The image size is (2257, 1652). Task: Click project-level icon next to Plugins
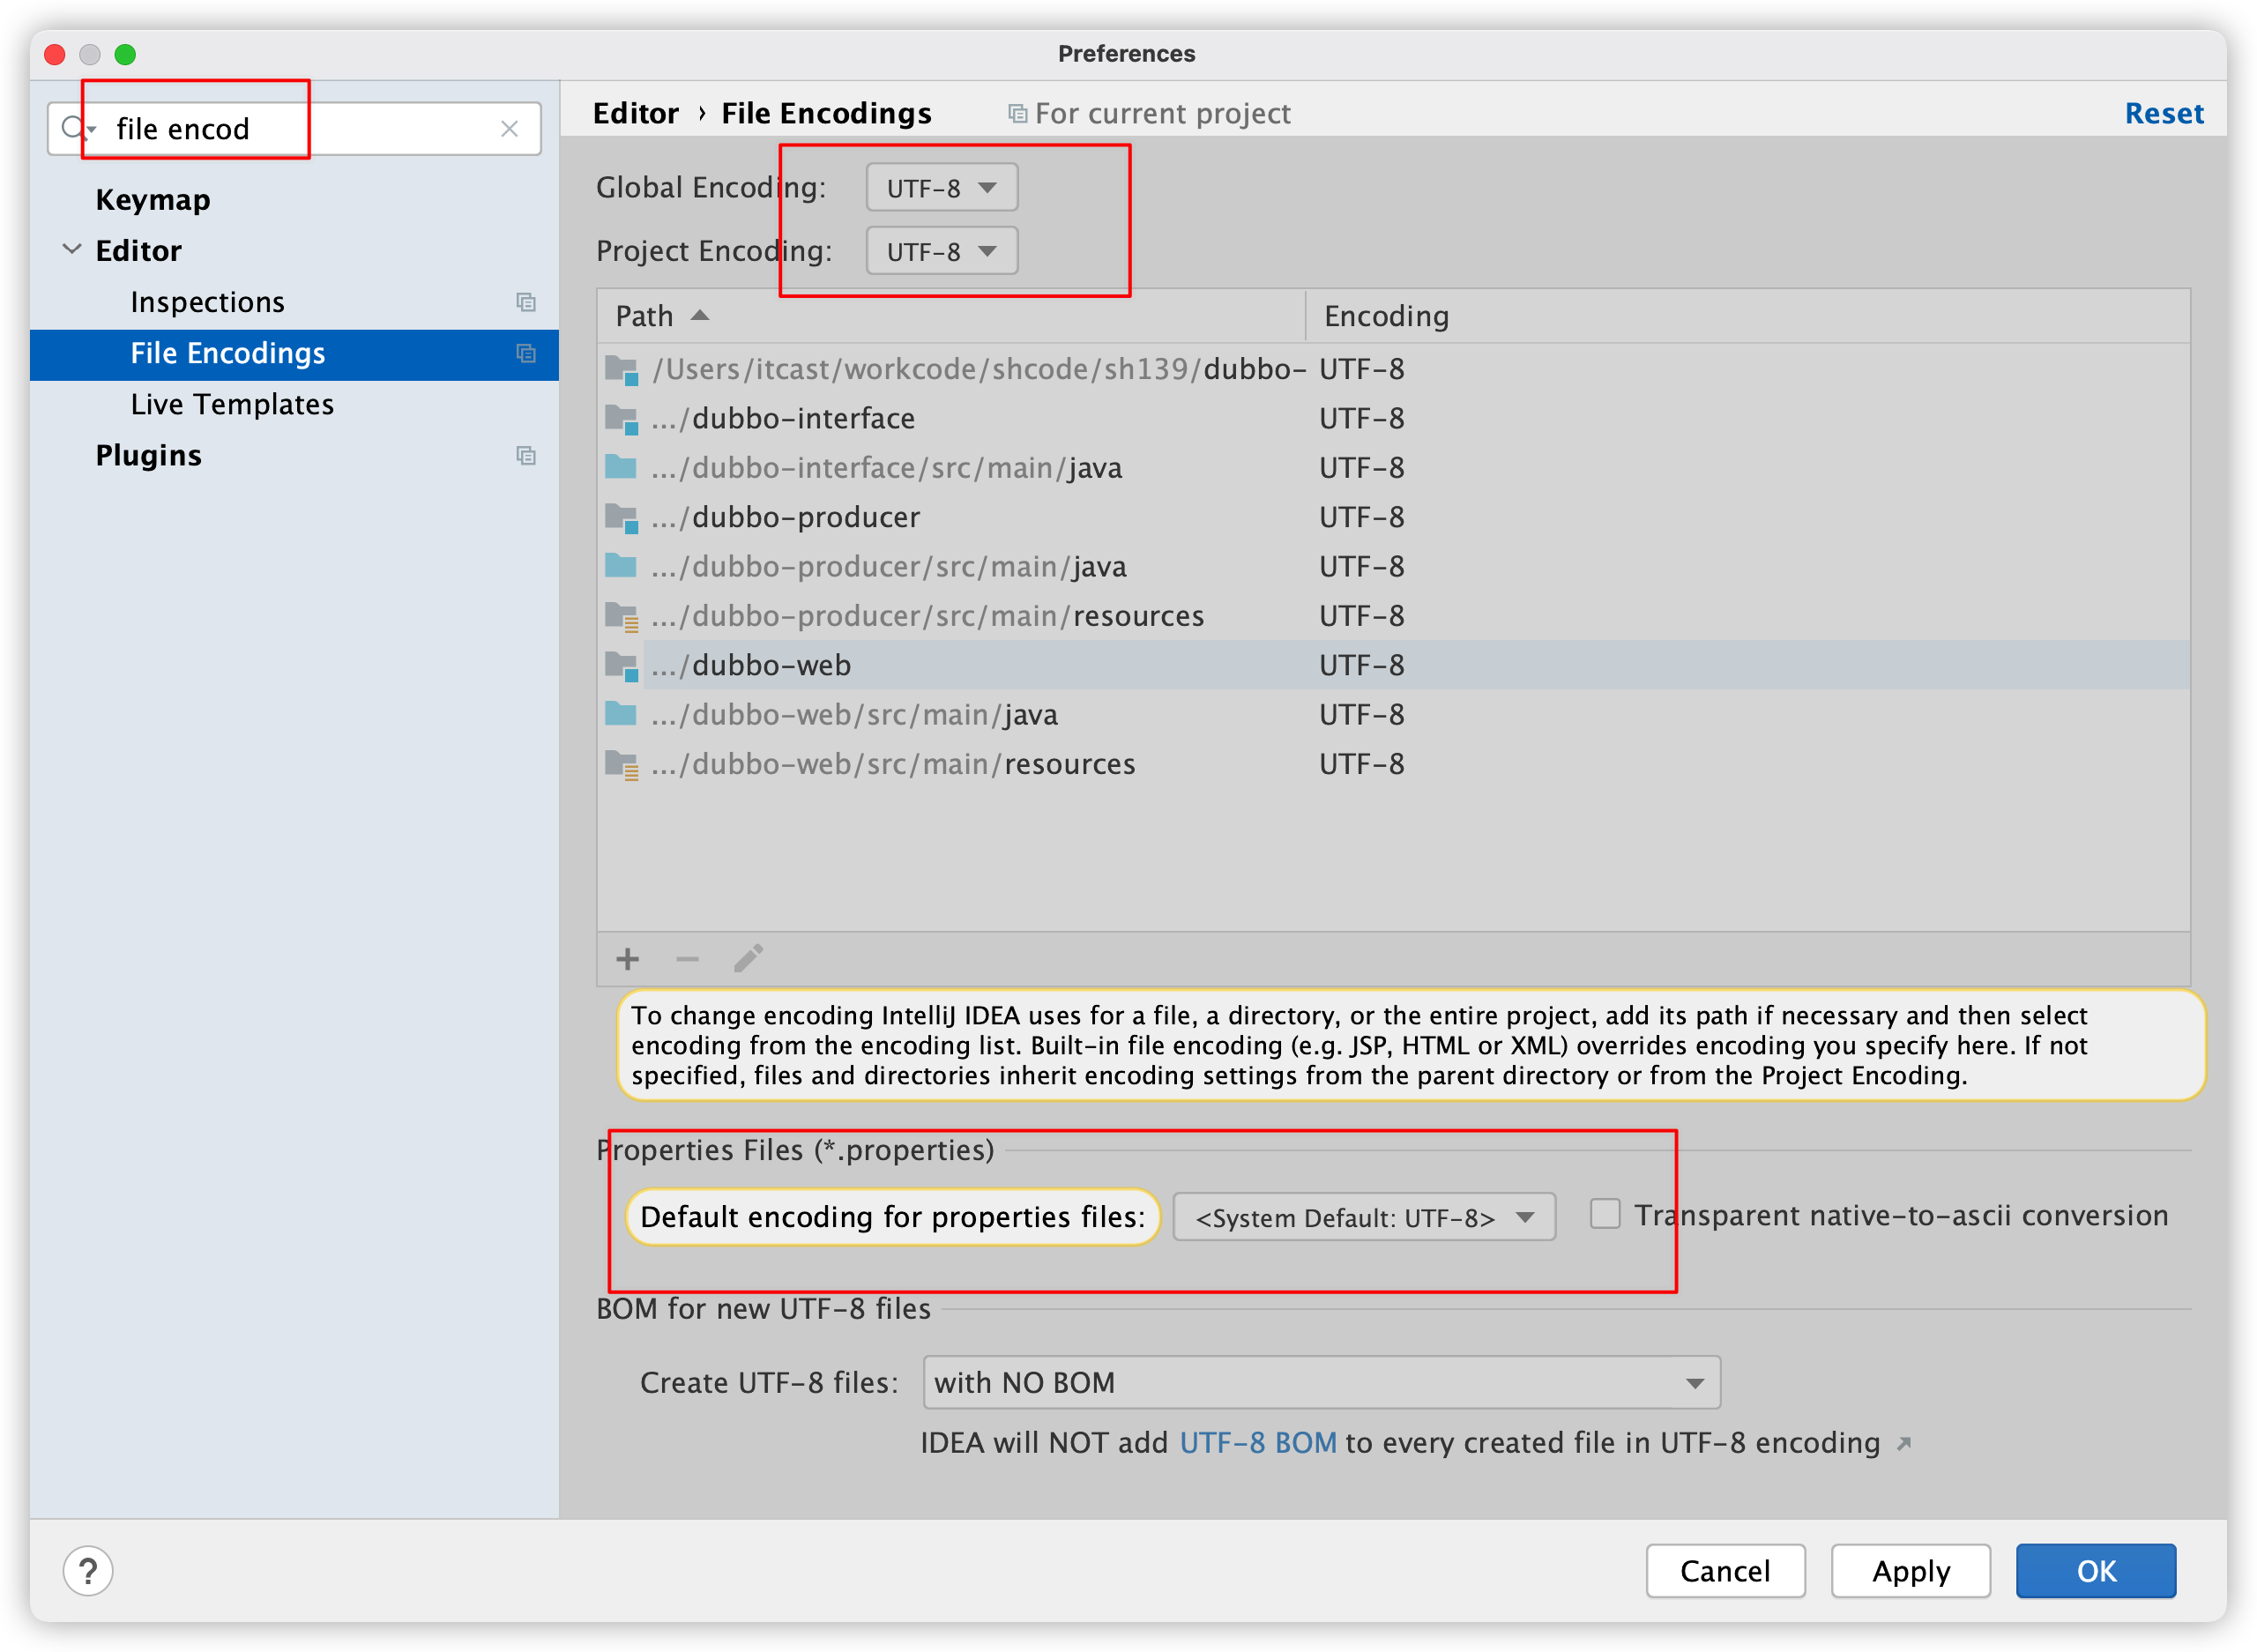pos(526,456)
